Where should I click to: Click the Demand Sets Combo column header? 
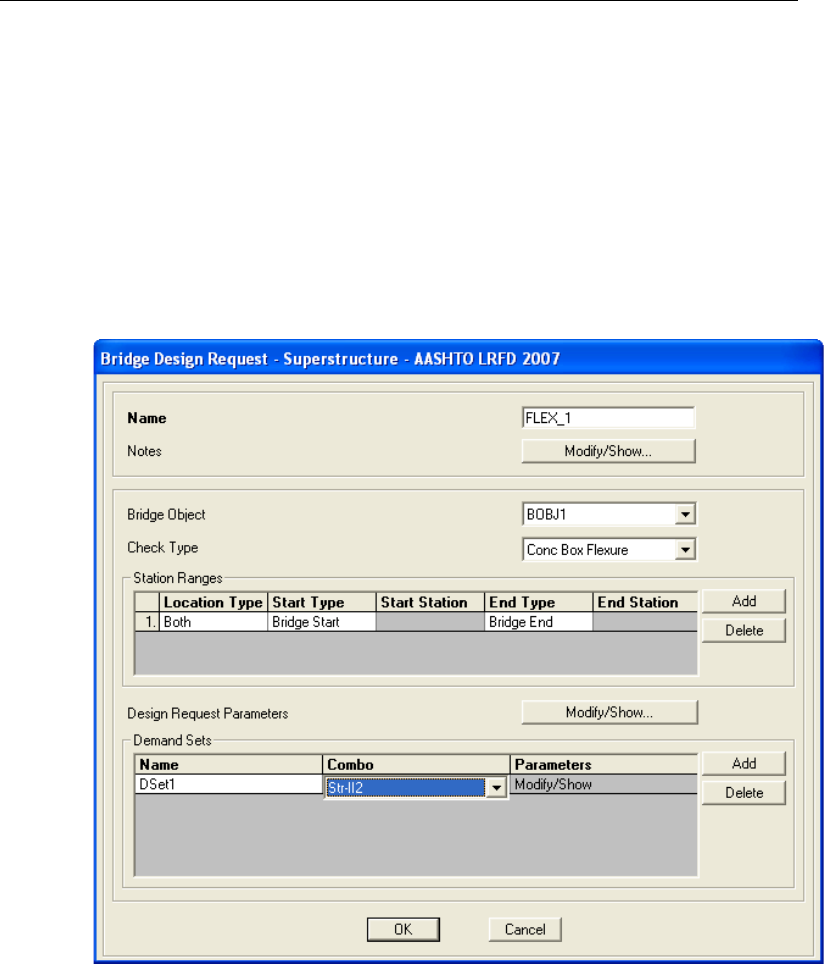[x=416, y=765]
